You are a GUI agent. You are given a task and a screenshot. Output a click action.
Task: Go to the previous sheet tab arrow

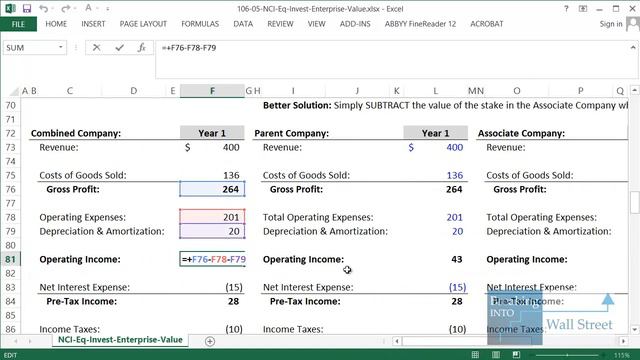tap(16, 341)
